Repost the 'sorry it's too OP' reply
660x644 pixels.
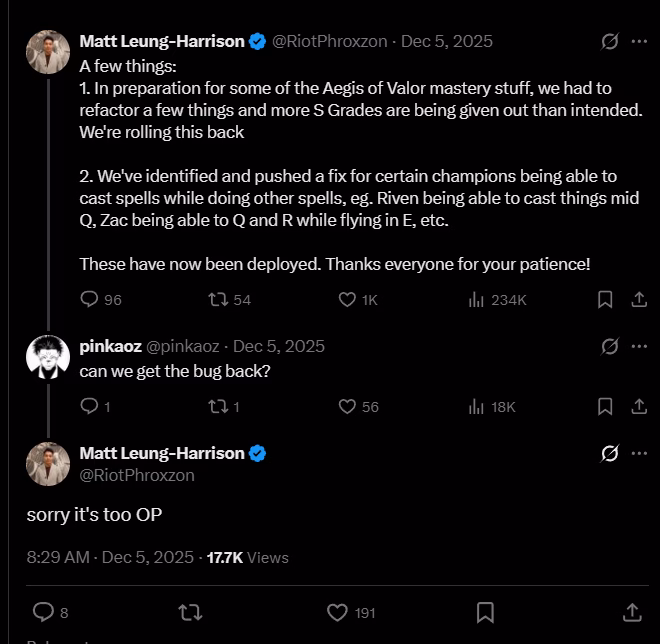[x=189, y=611]
